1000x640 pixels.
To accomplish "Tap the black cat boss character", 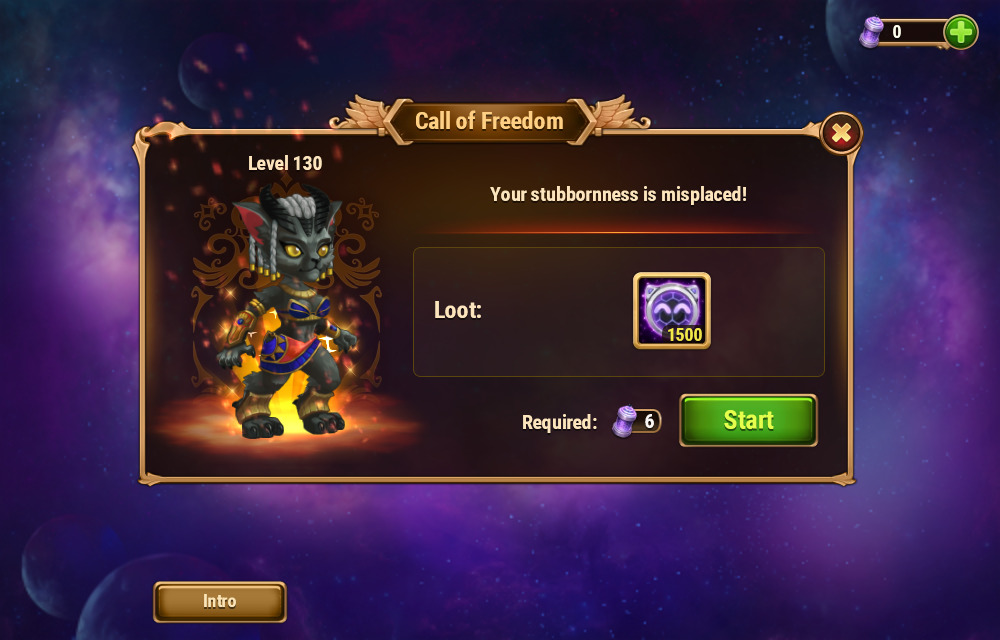I will pyautogui.click(x=285, y=310).
